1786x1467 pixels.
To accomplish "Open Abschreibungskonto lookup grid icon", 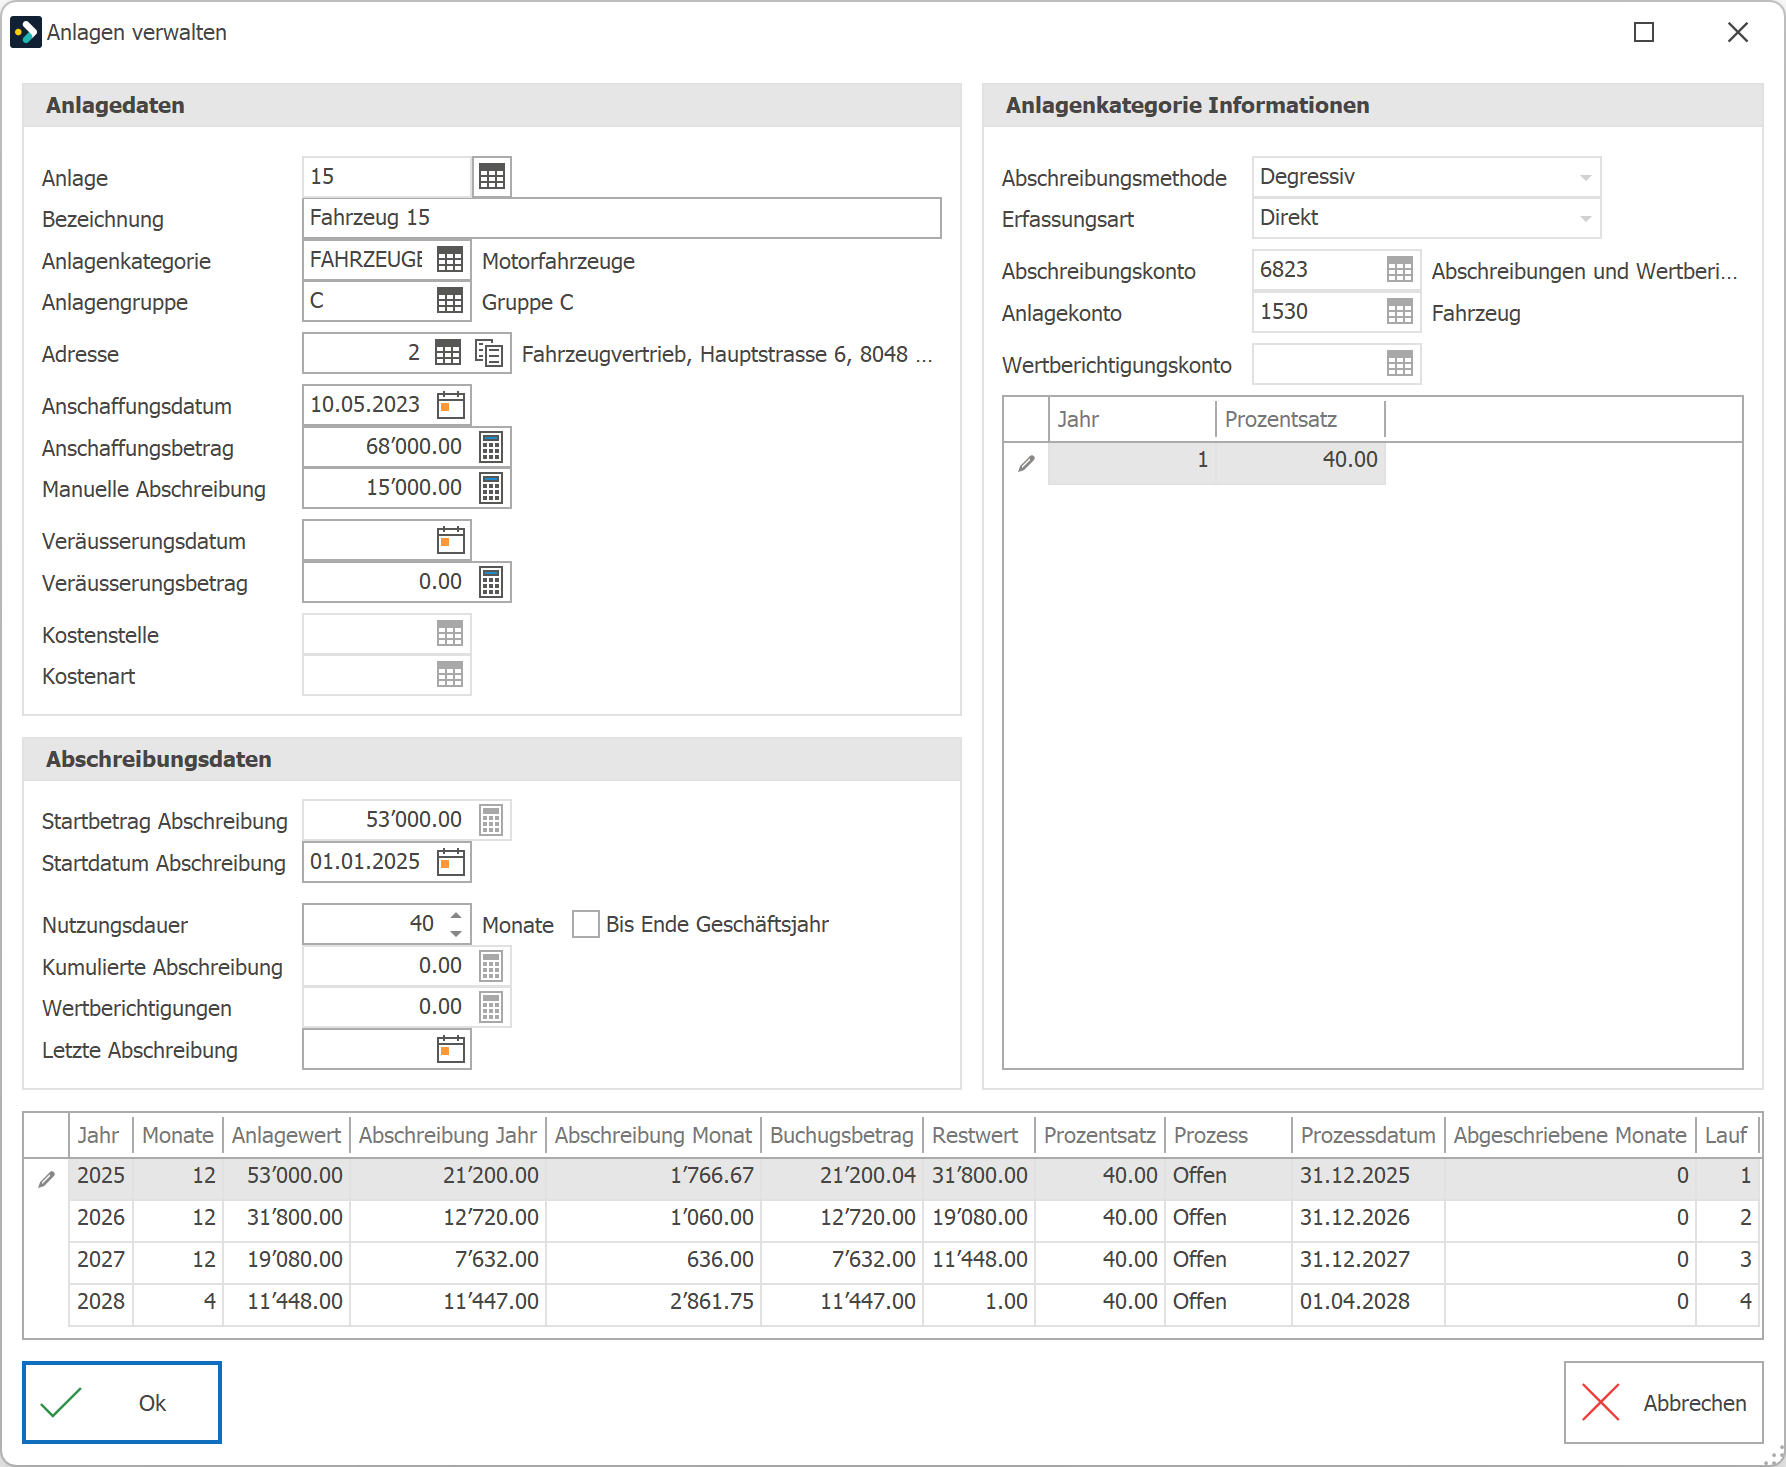I will pos(1400,270).
